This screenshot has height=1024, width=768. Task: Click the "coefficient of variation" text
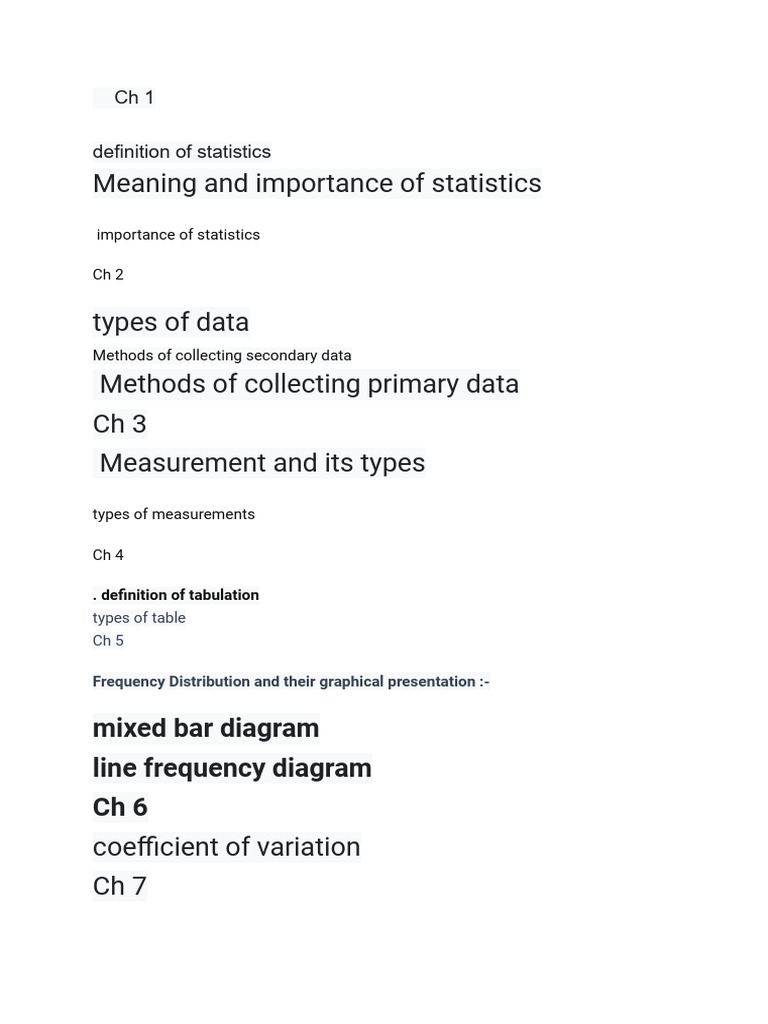pyautogui.click(x=226, y=847)
